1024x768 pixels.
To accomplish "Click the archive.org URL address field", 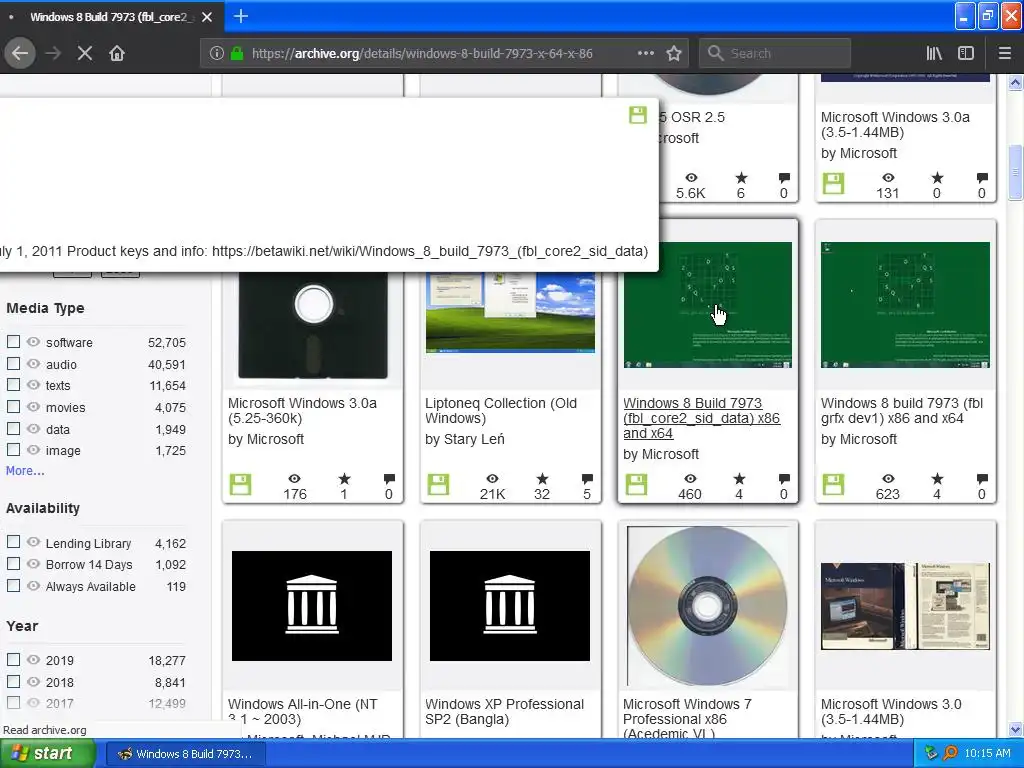I will click(422, 54).
